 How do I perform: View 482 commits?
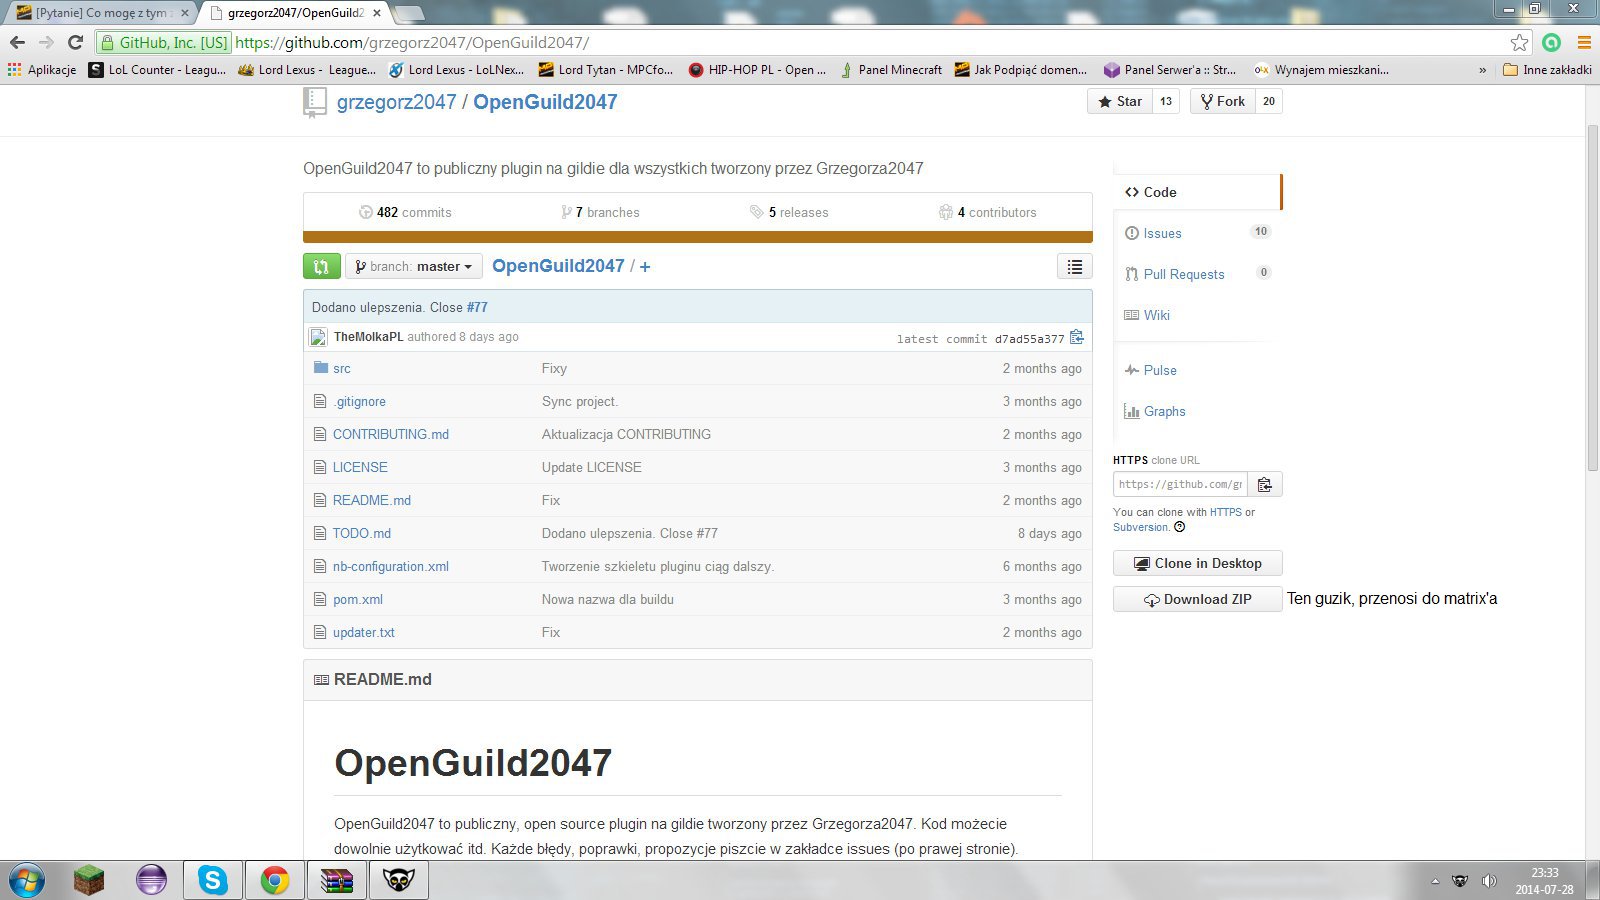(405, 212)
